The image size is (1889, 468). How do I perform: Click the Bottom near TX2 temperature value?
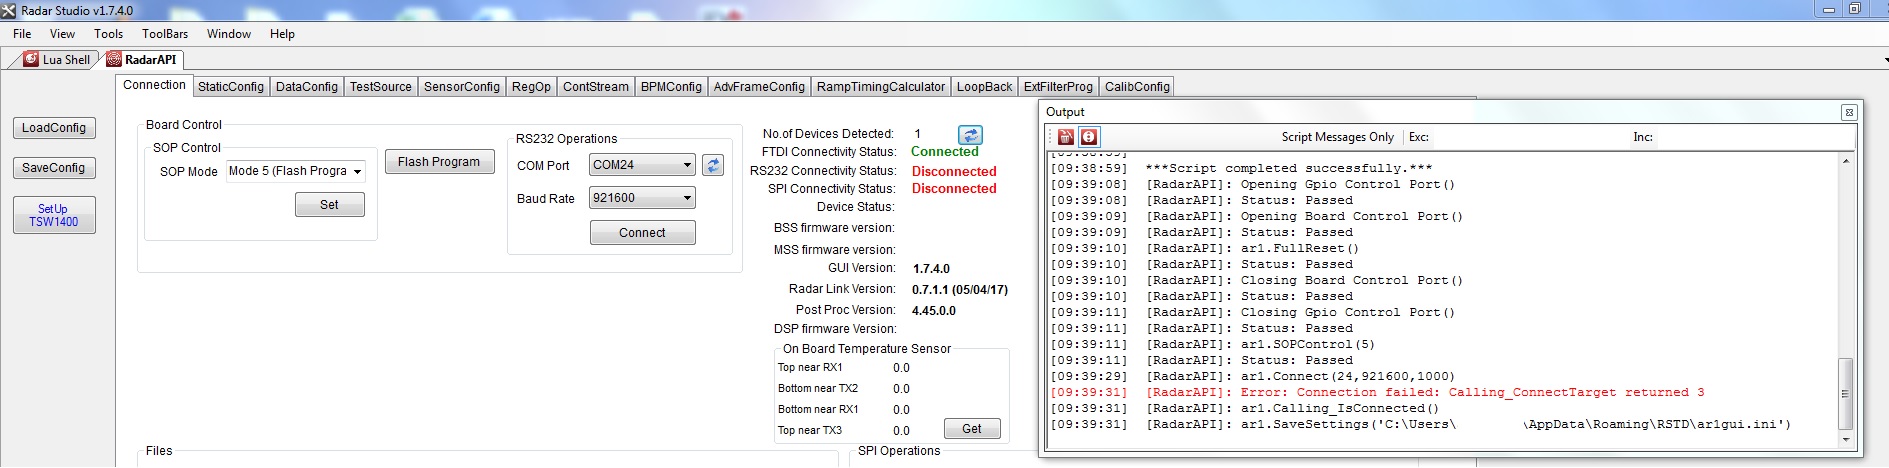pyautogui.click(x=901, y=389)
